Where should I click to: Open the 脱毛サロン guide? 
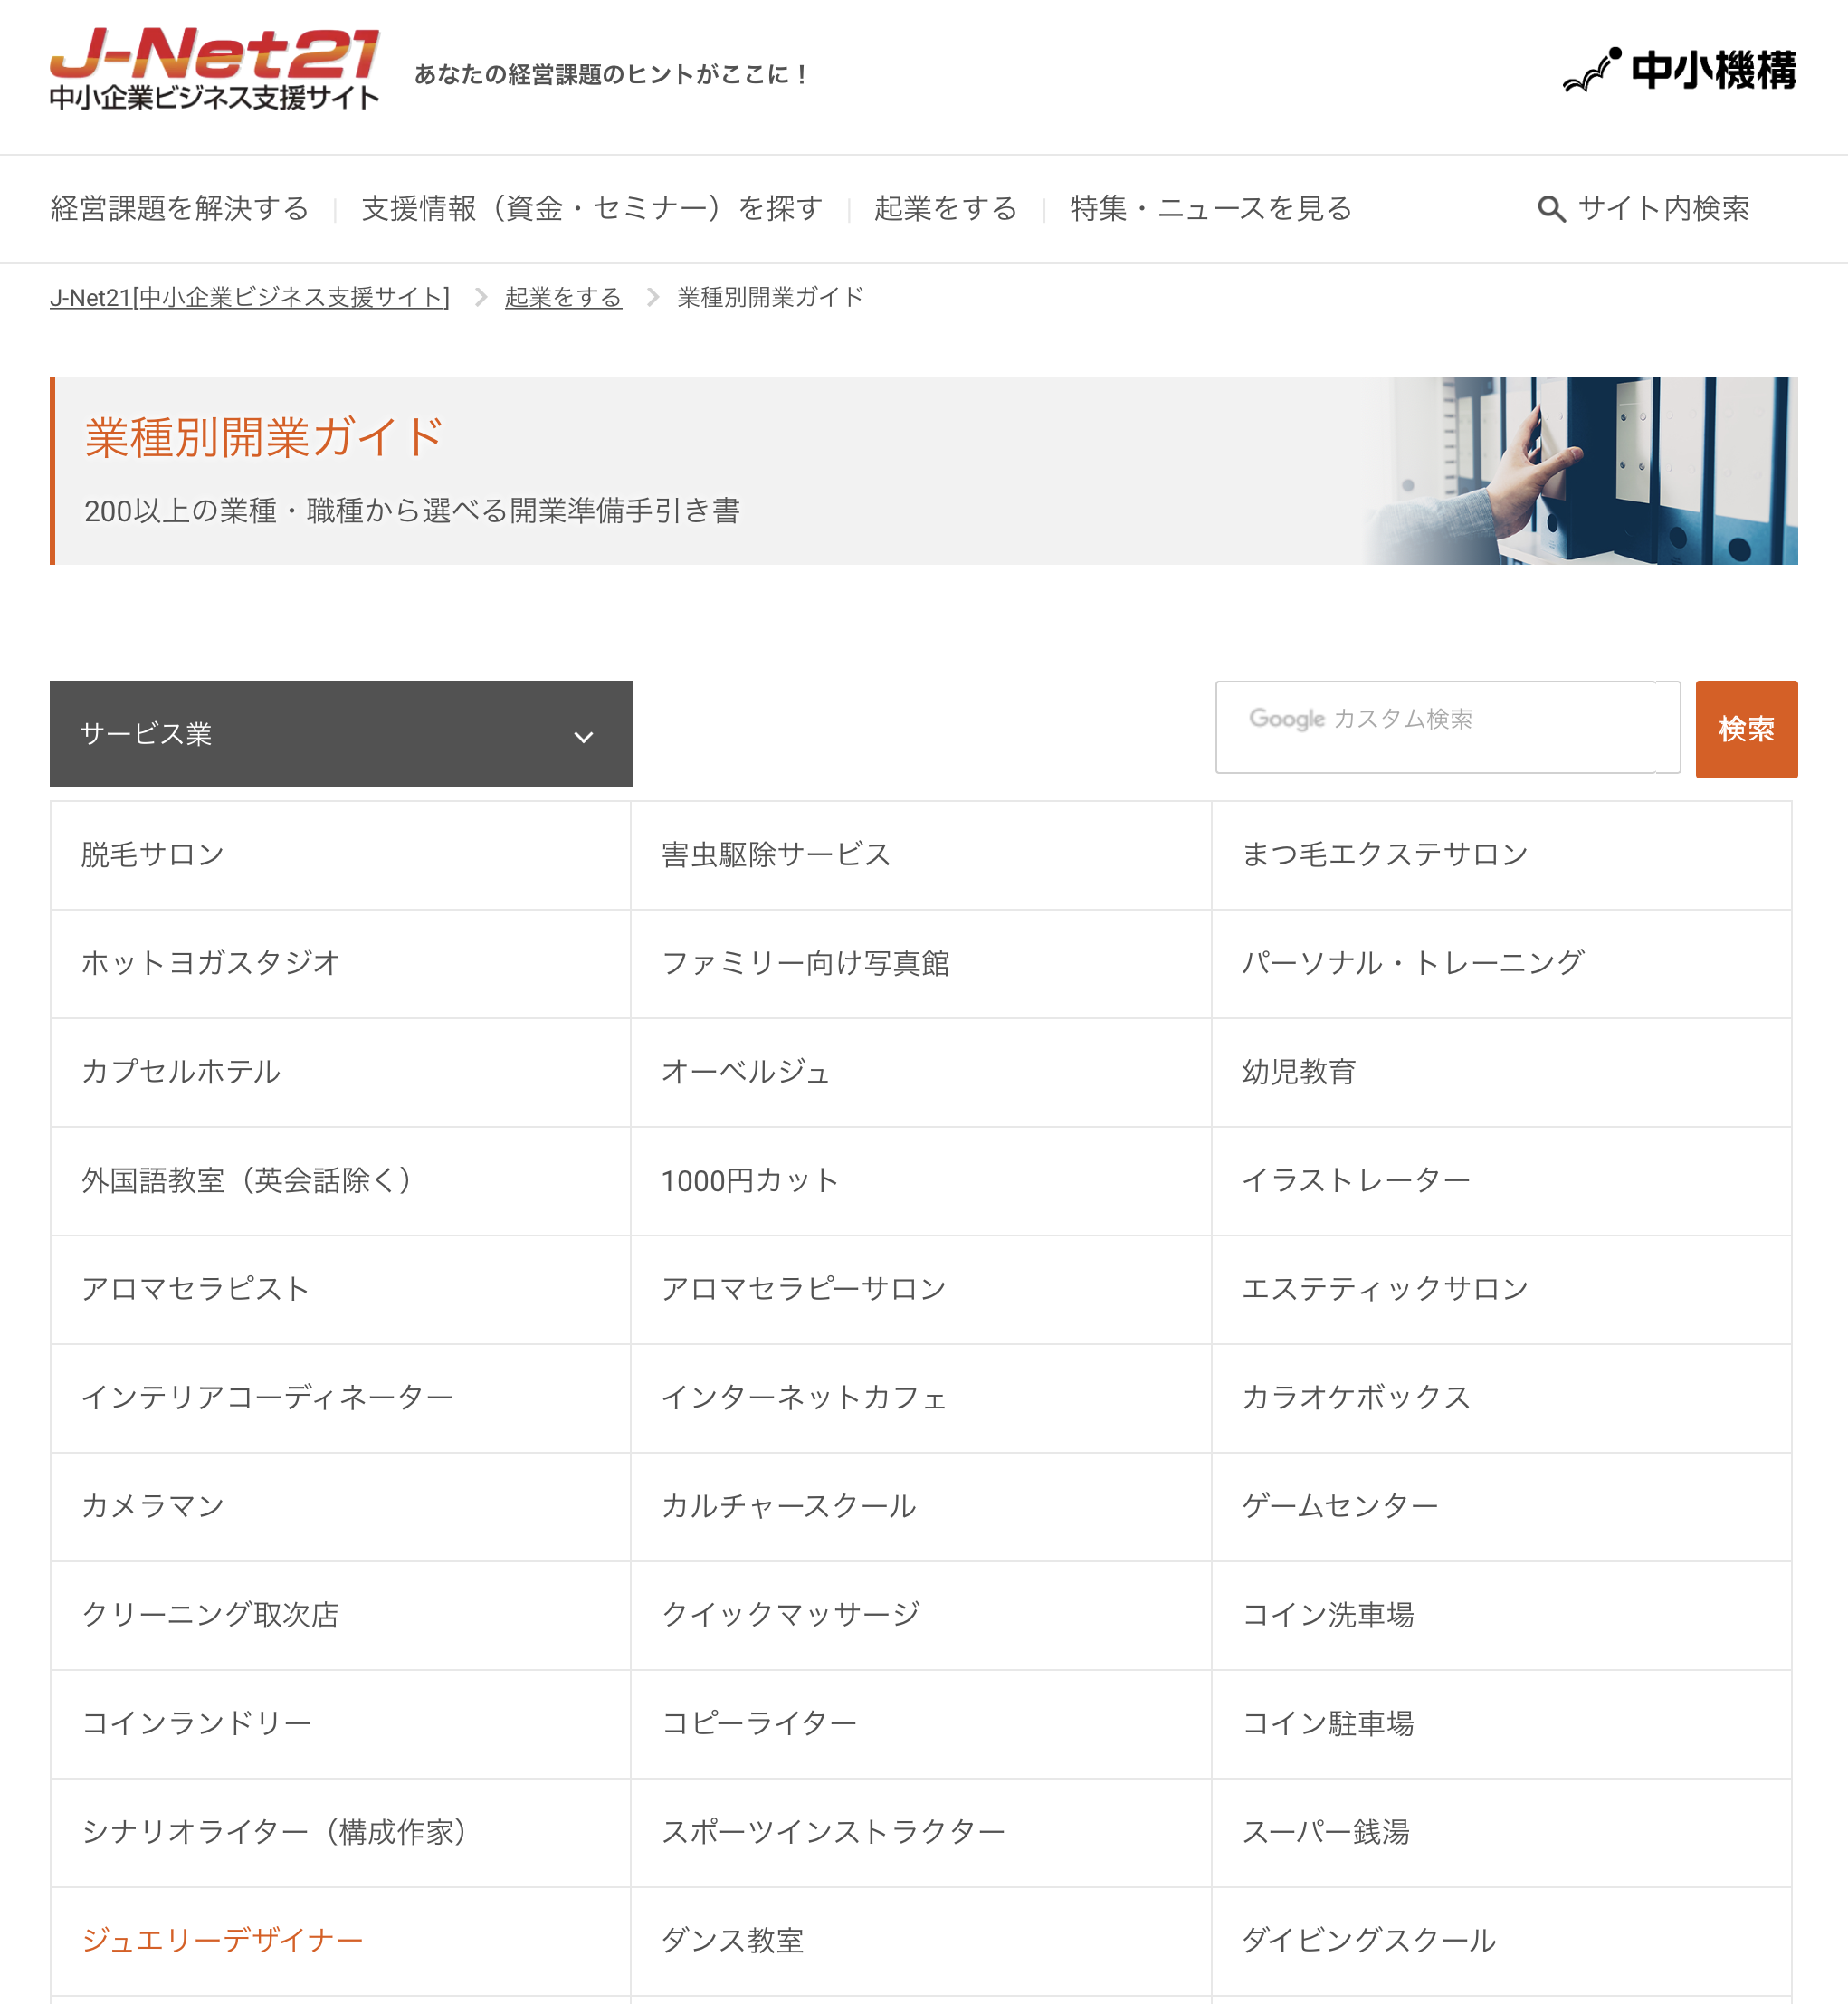tap(341, 855)
